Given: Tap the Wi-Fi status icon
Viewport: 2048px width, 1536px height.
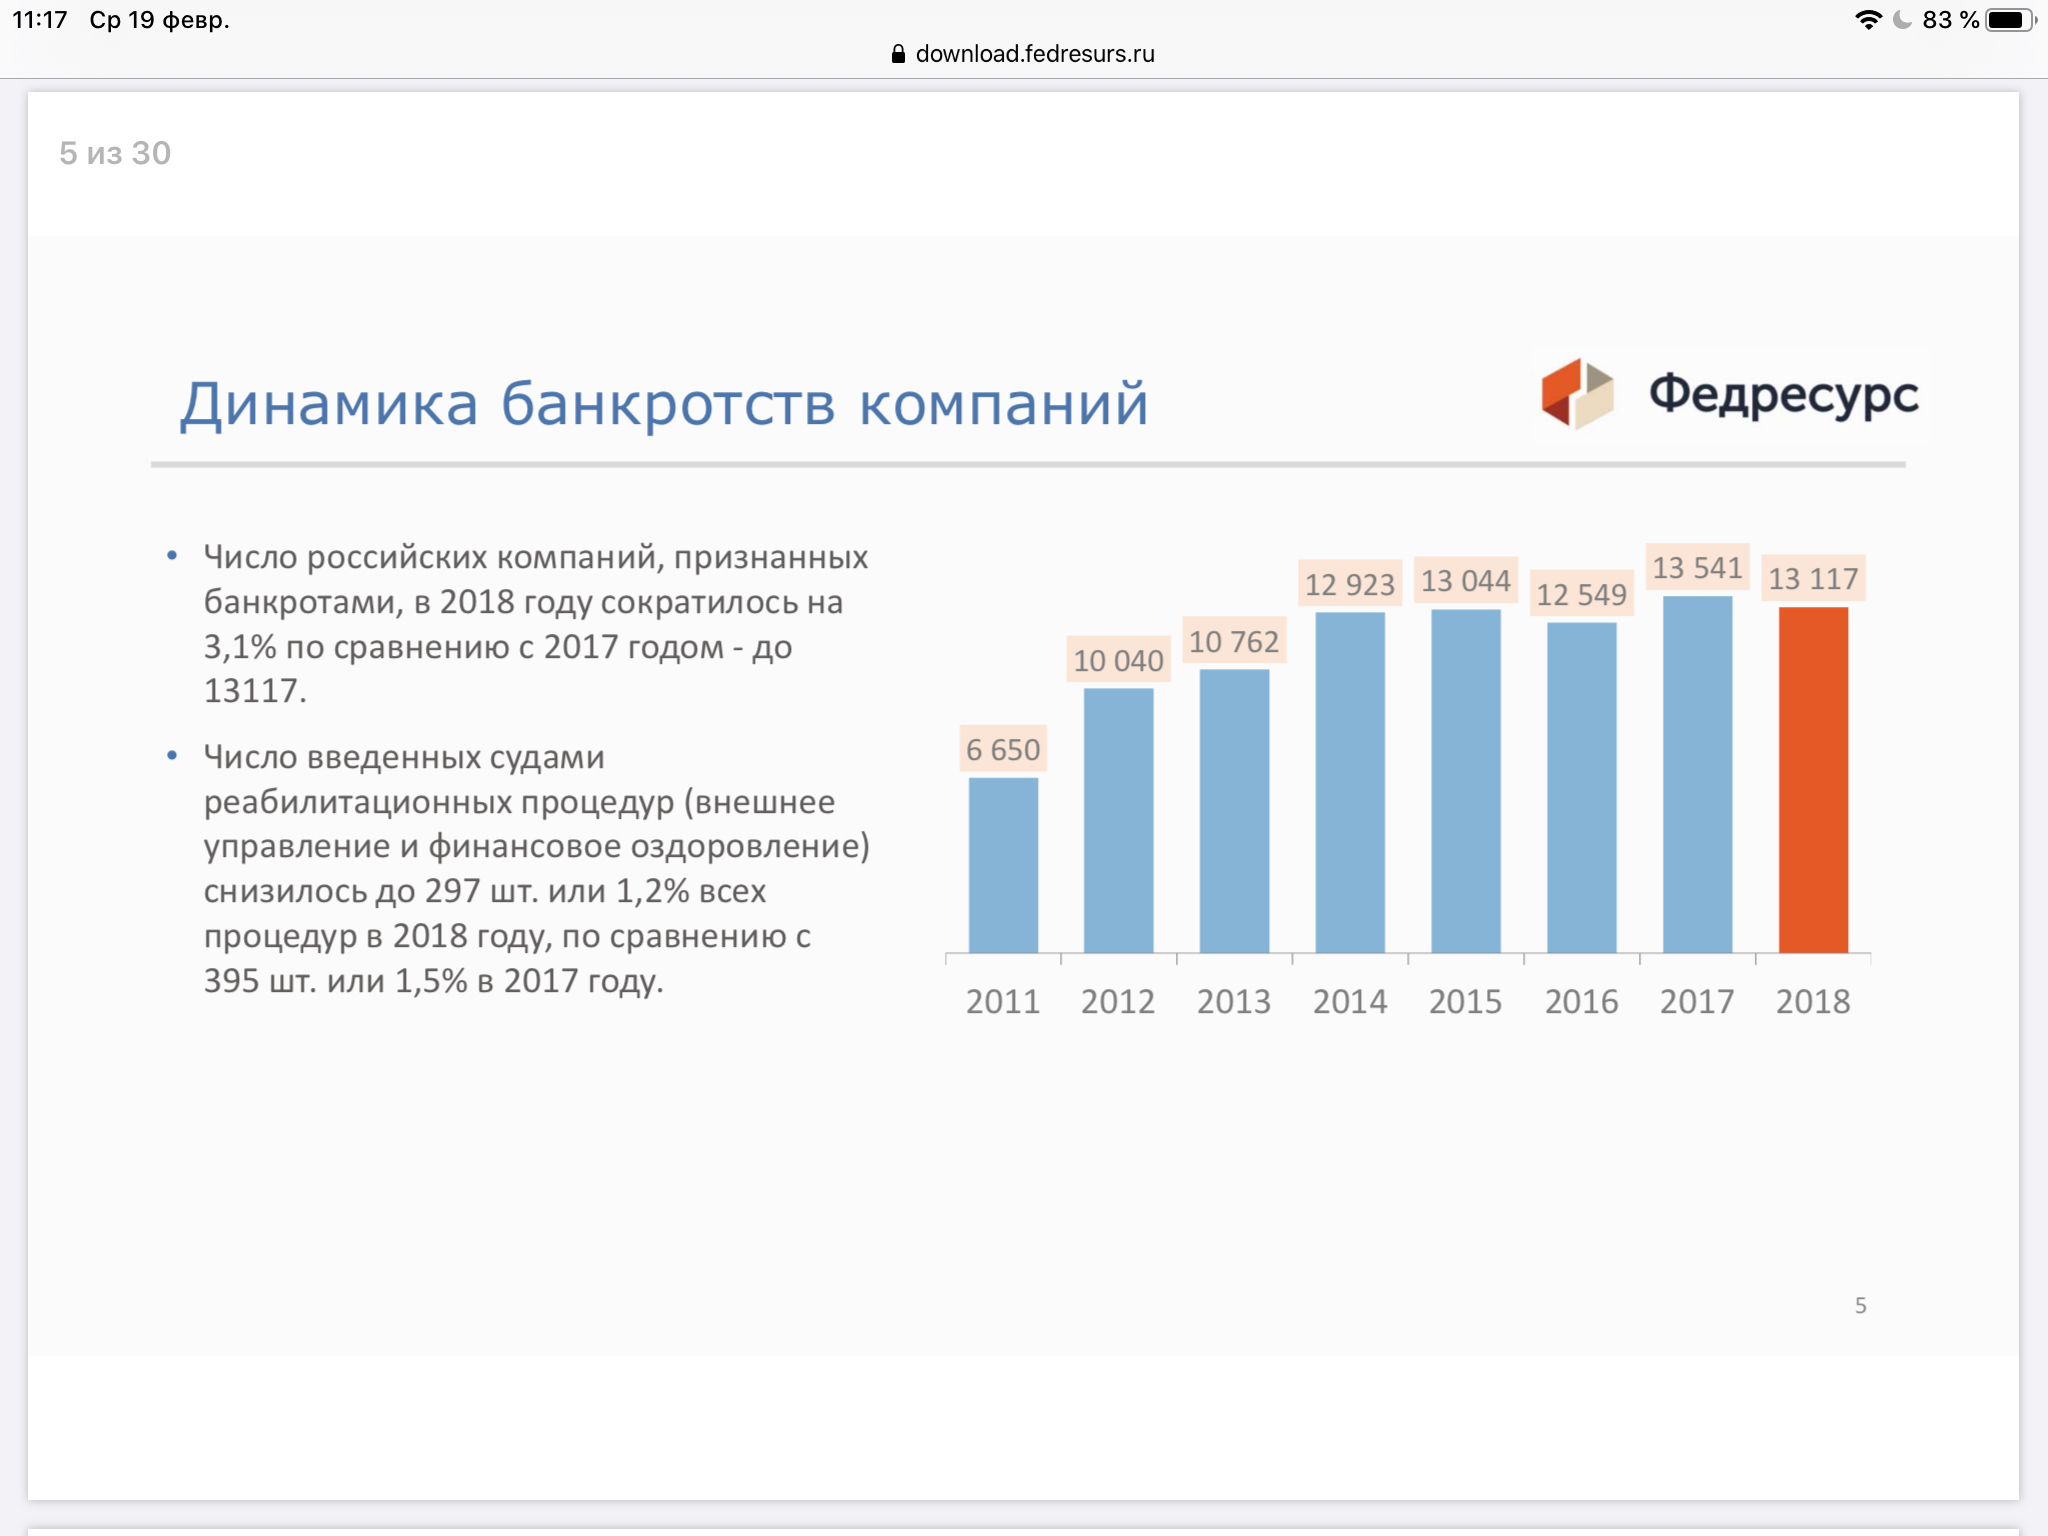Looking at the screenshot, I should (x=1867, y=20).
